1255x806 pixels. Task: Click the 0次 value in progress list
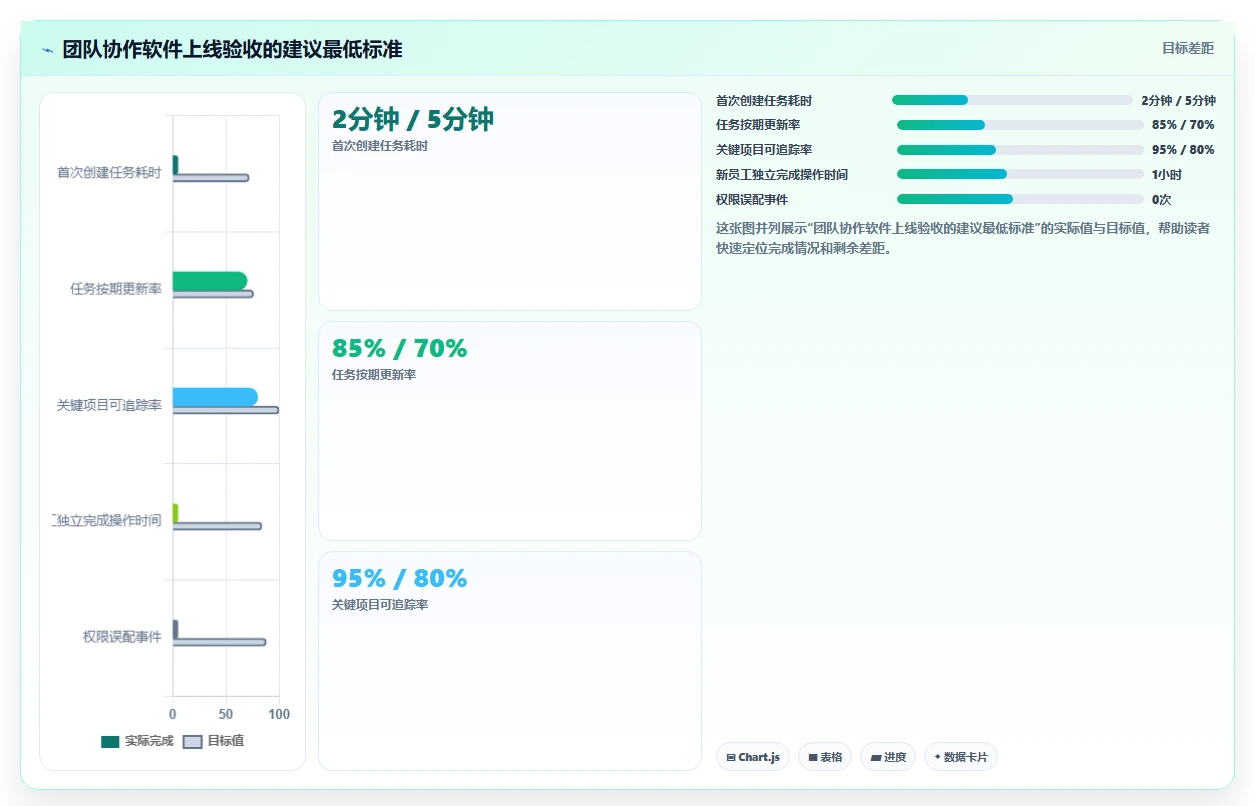(x=1162, y=200)
